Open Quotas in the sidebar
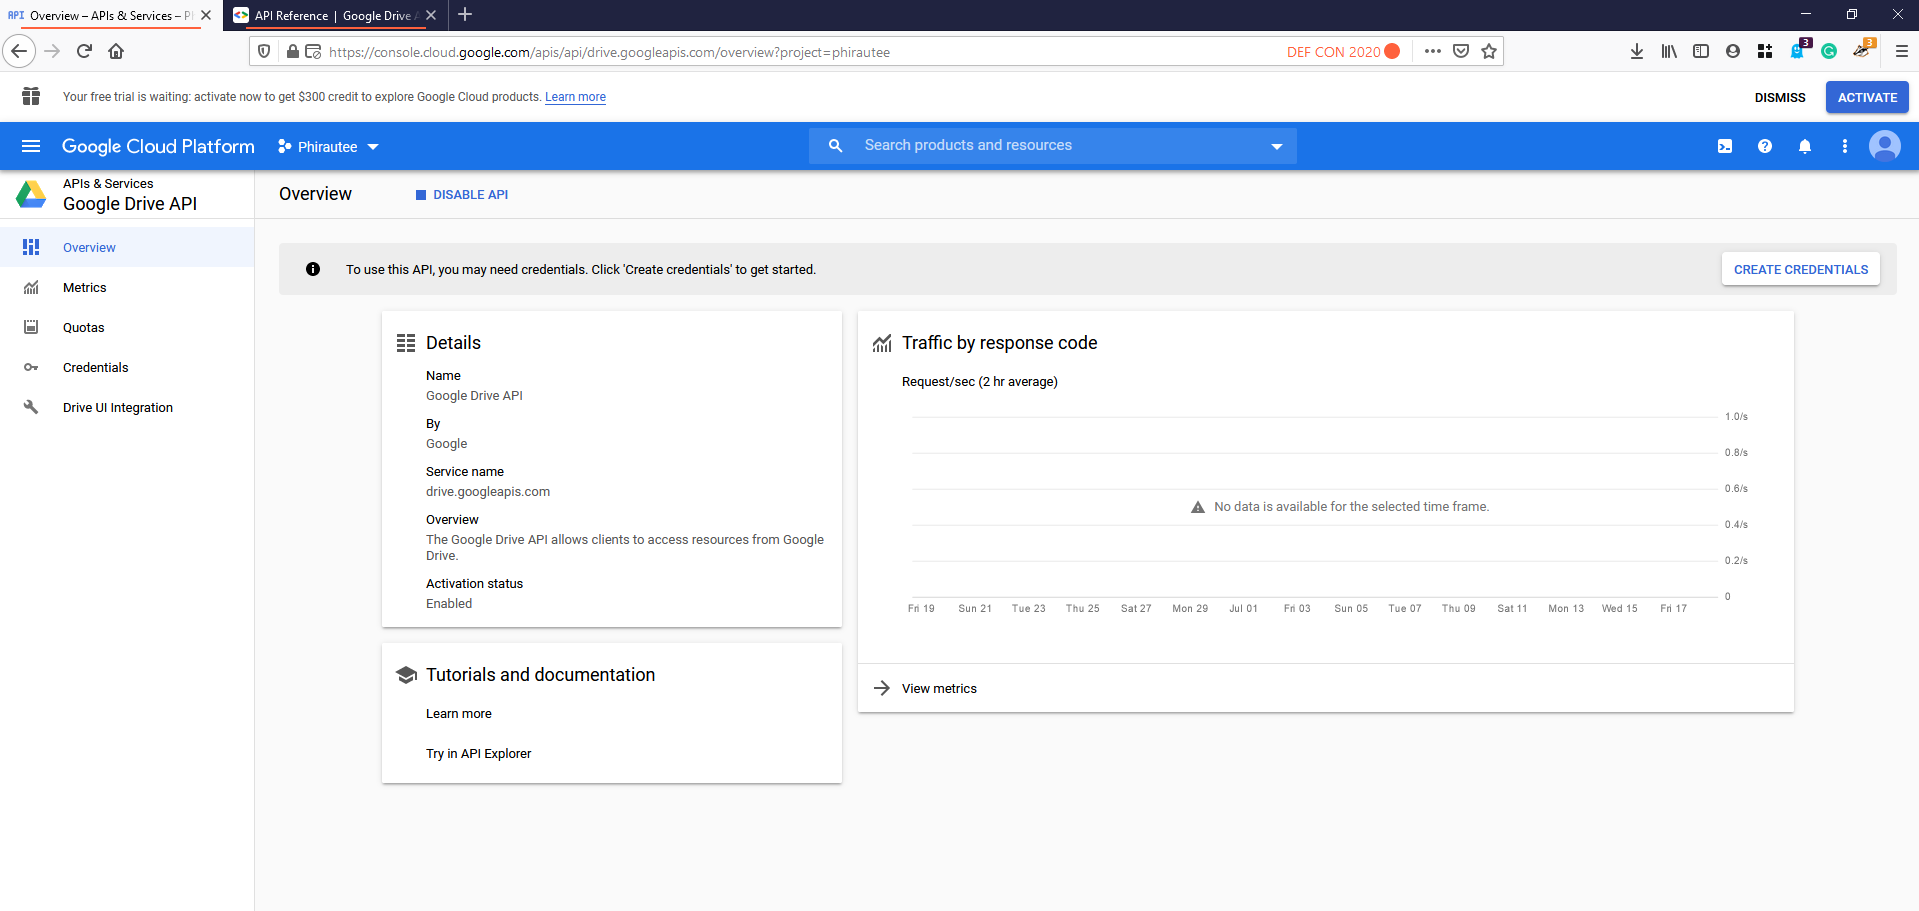The width and height of the screenshot is (1919, 911). click(x=127, y=327)
